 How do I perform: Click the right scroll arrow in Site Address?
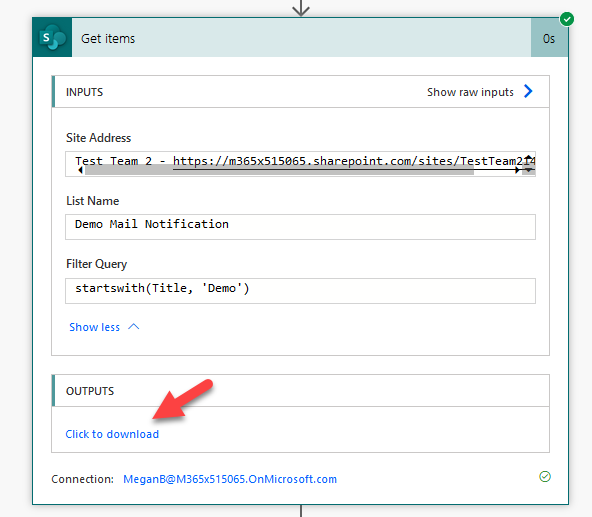coord(517,170)
